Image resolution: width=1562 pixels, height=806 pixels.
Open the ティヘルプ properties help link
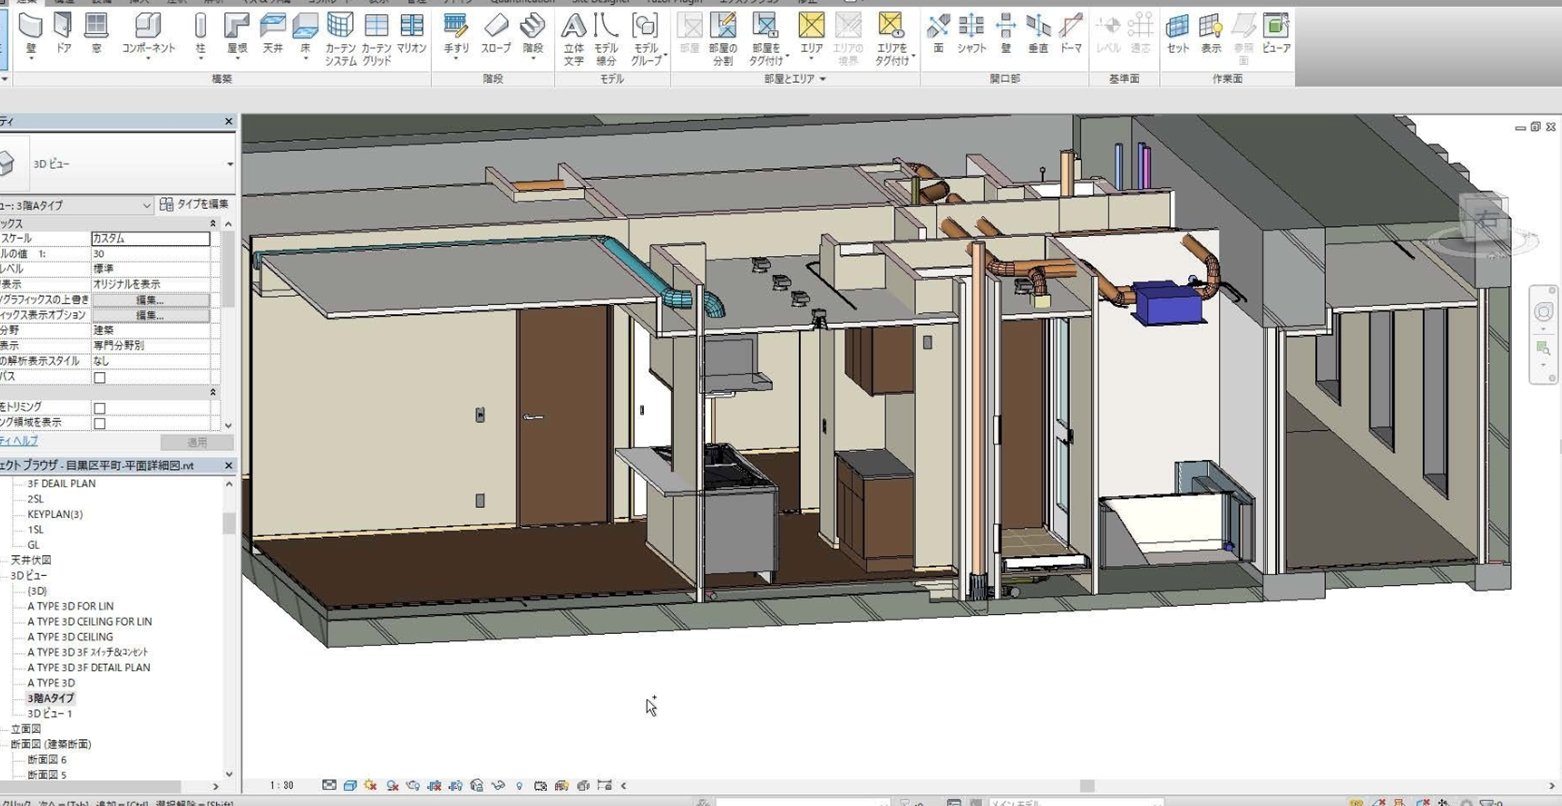pos(18,441)
